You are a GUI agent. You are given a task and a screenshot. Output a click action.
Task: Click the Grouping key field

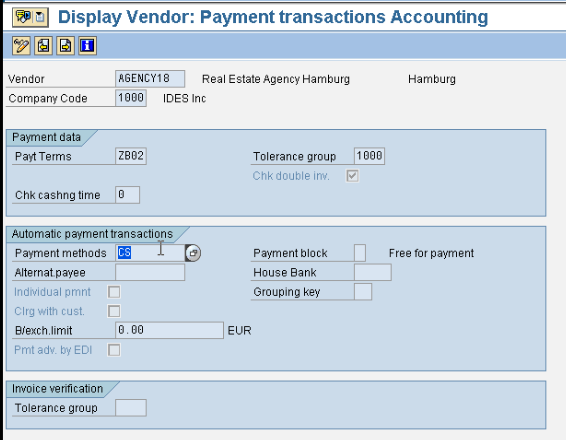pos(363,292)
